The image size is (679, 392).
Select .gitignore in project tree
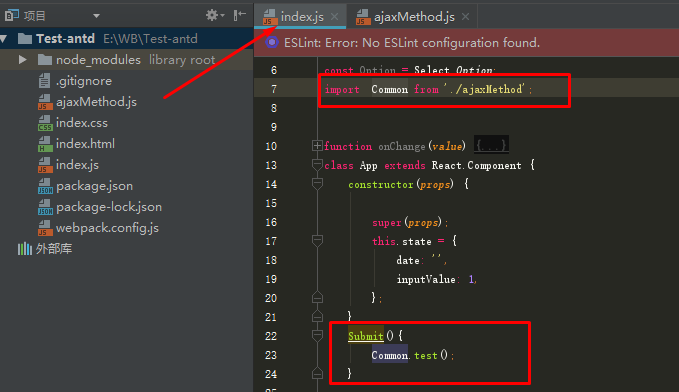[x=84, y=81]
